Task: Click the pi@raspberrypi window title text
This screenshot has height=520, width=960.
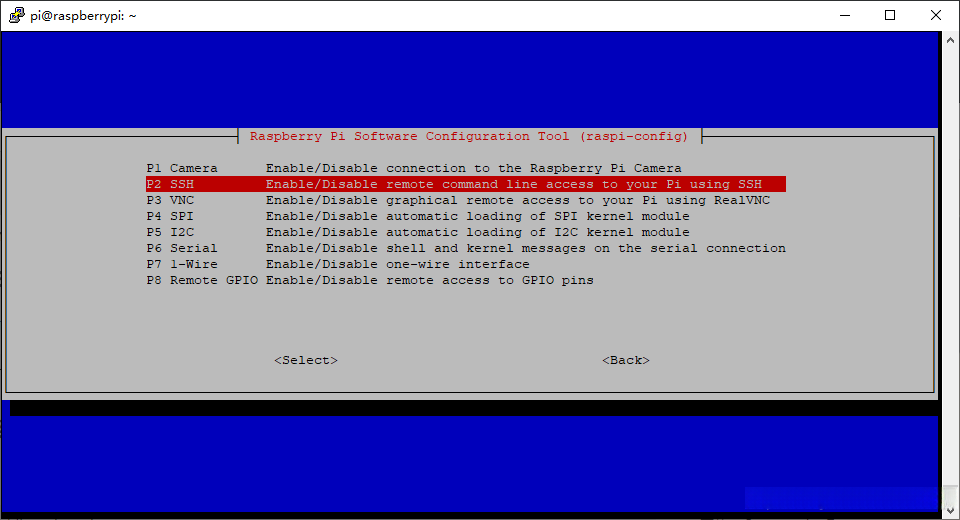Action: pyautogui.click(x=83, y=16)
